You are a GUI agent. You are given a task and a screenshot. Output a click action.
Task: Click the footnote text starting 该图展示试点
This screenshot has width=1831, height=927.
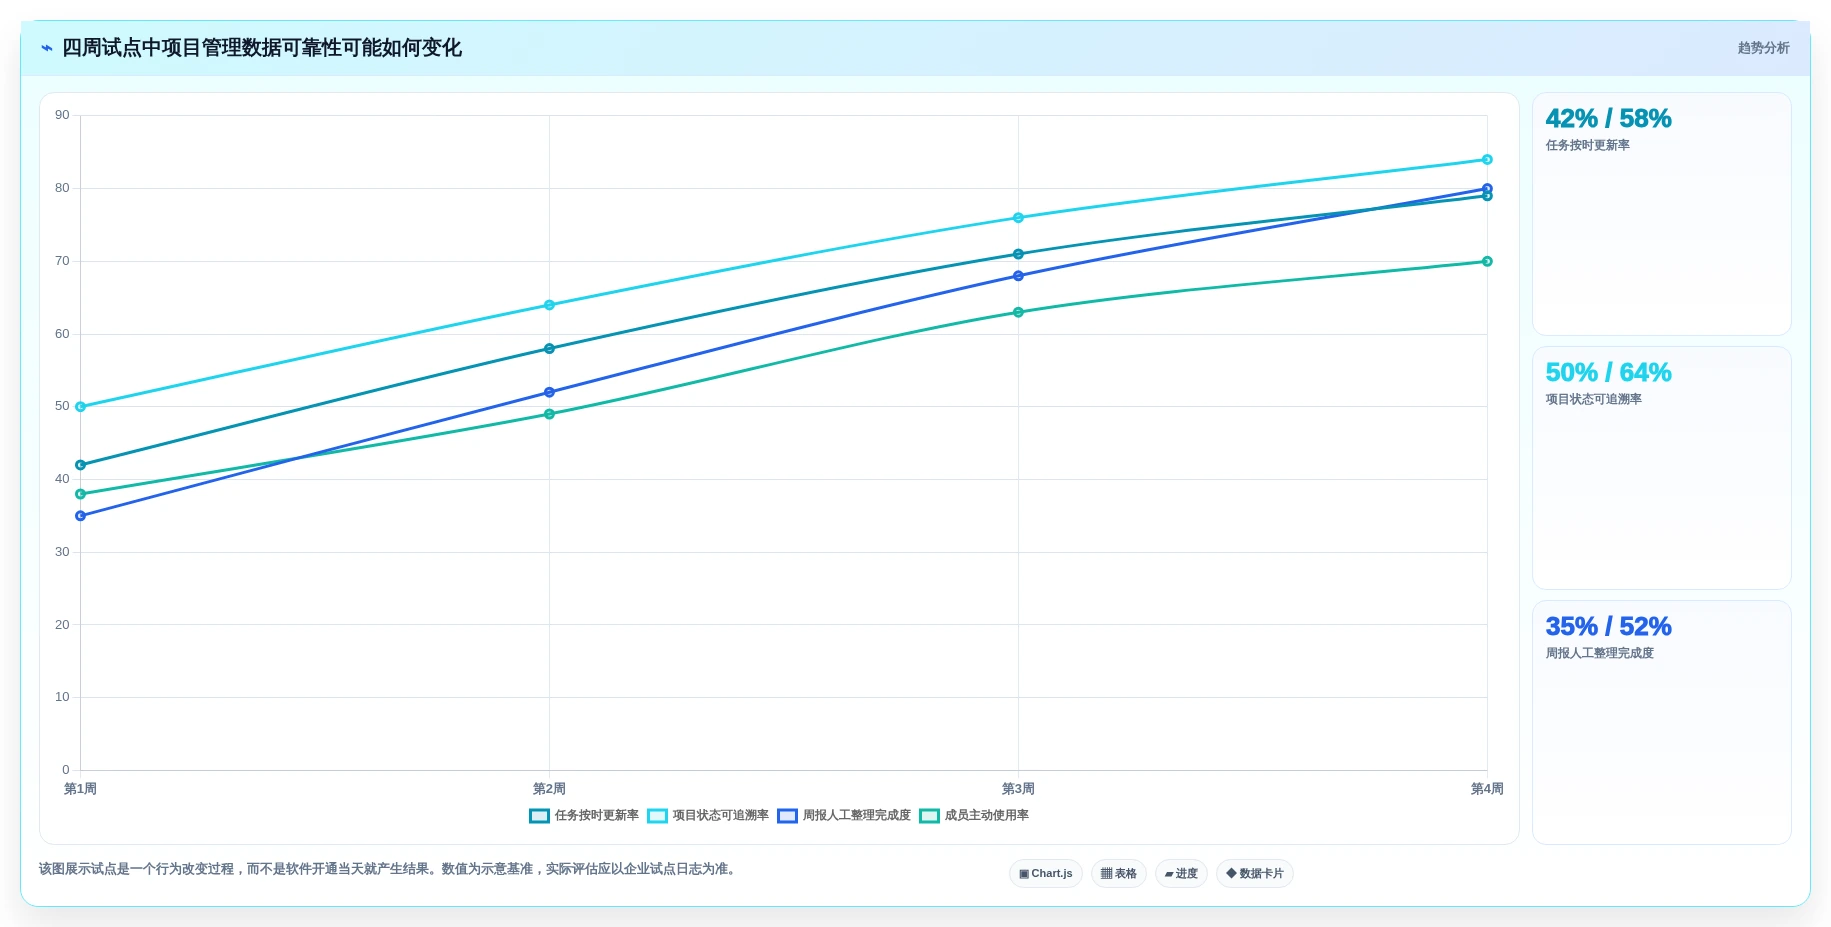click(x=389, y=869)
